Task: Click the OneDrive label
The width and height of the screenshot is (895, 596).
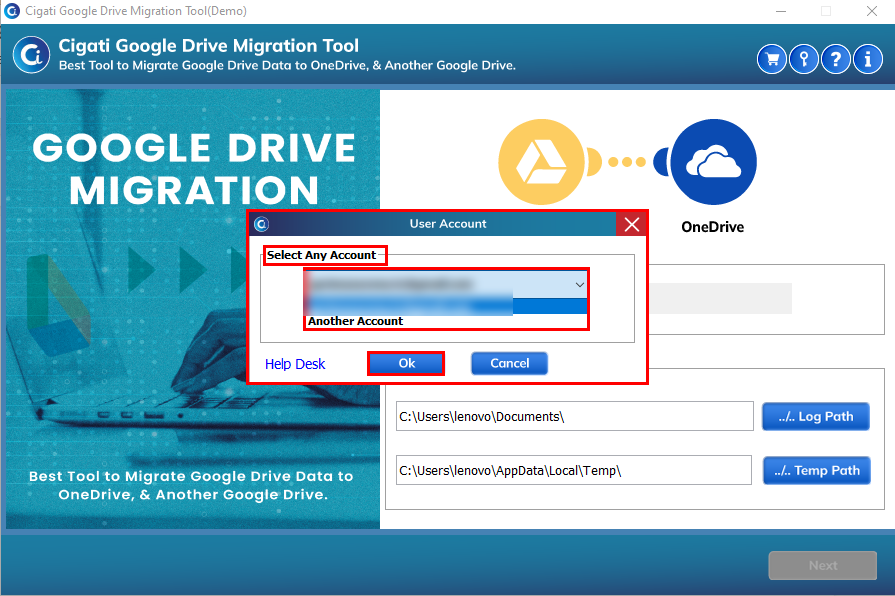Action: (712, 227)
